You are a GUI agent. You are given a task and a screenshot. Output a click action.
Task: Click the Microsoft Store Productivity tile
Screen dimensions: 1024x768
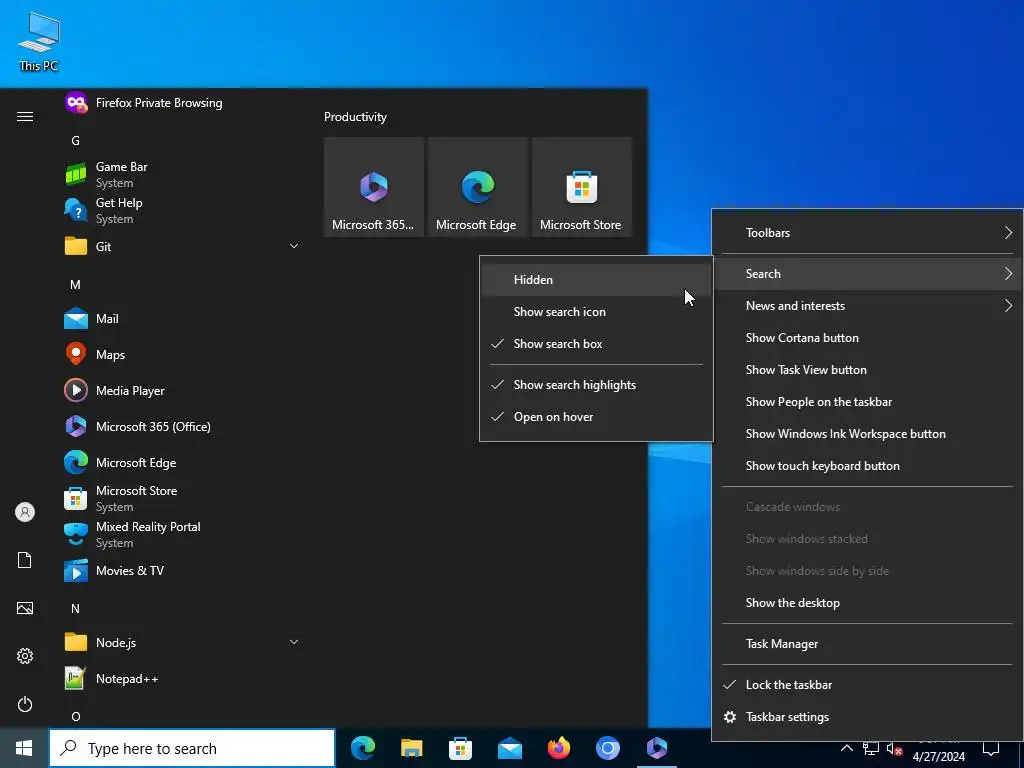click(582, 187)
